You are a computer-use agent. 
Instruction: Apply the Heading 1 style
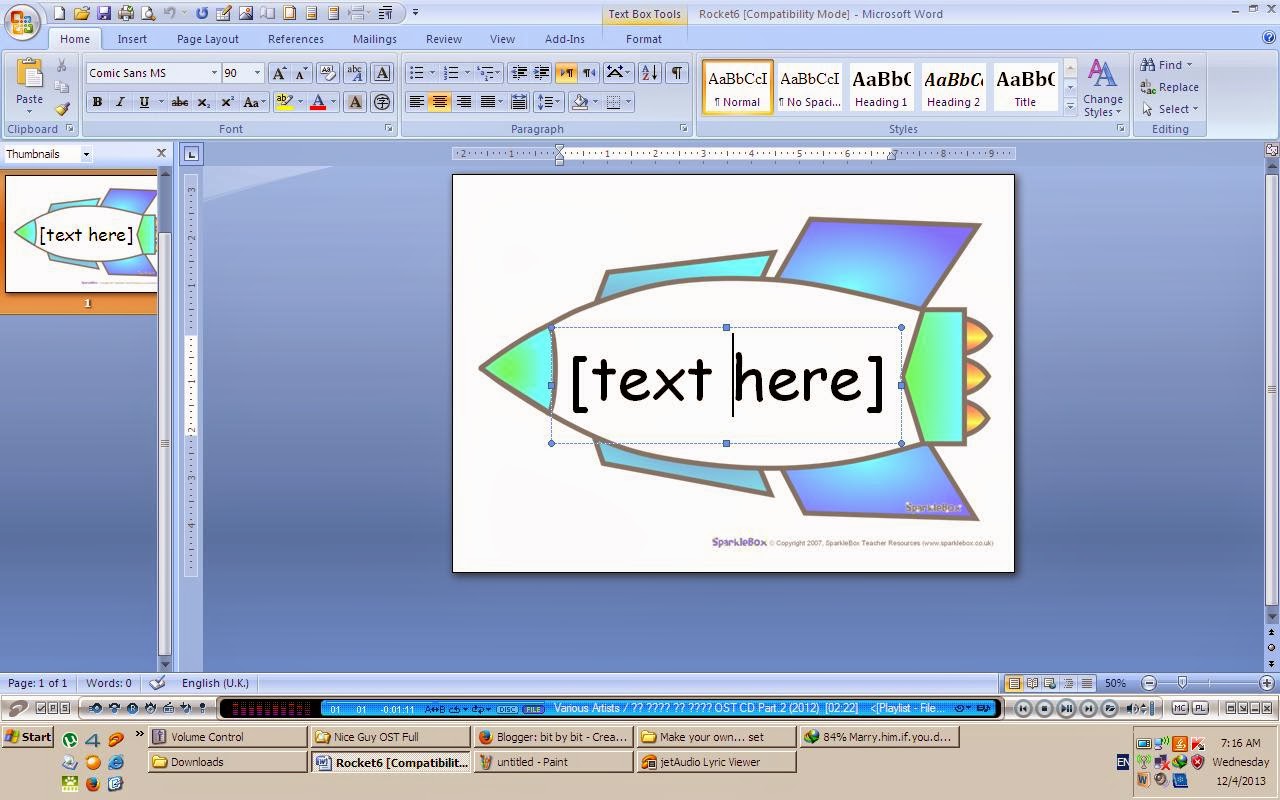point(881,86)
